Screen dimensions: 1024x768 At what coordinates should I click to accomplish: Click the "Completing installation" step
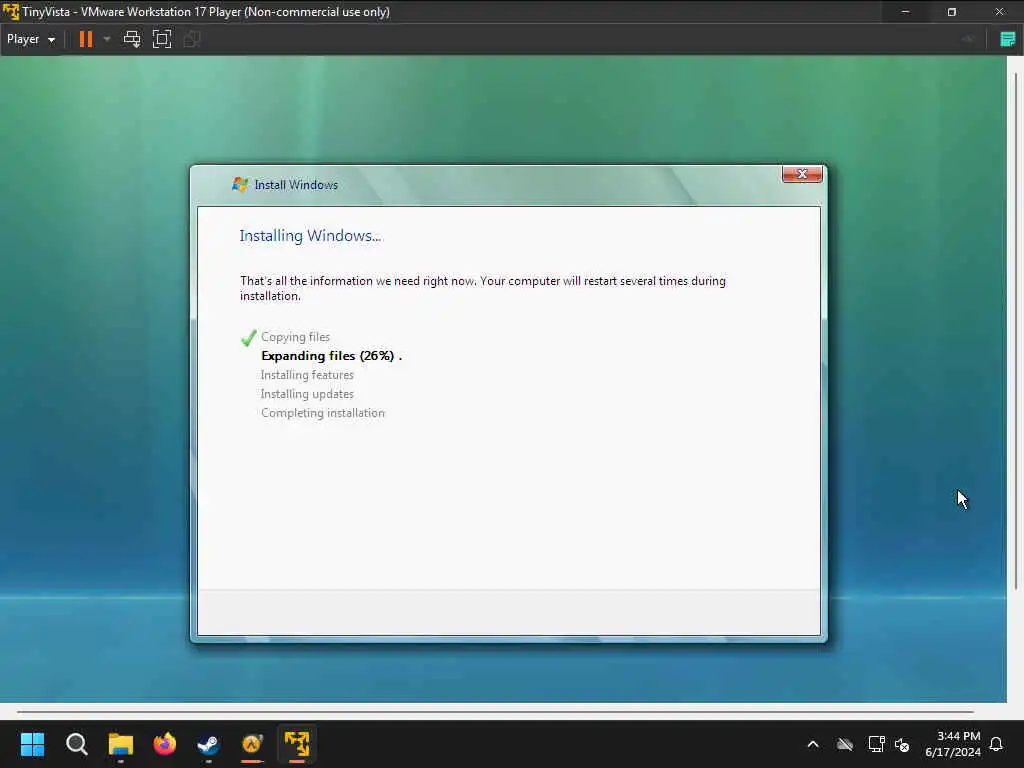(x=323, y=413)
